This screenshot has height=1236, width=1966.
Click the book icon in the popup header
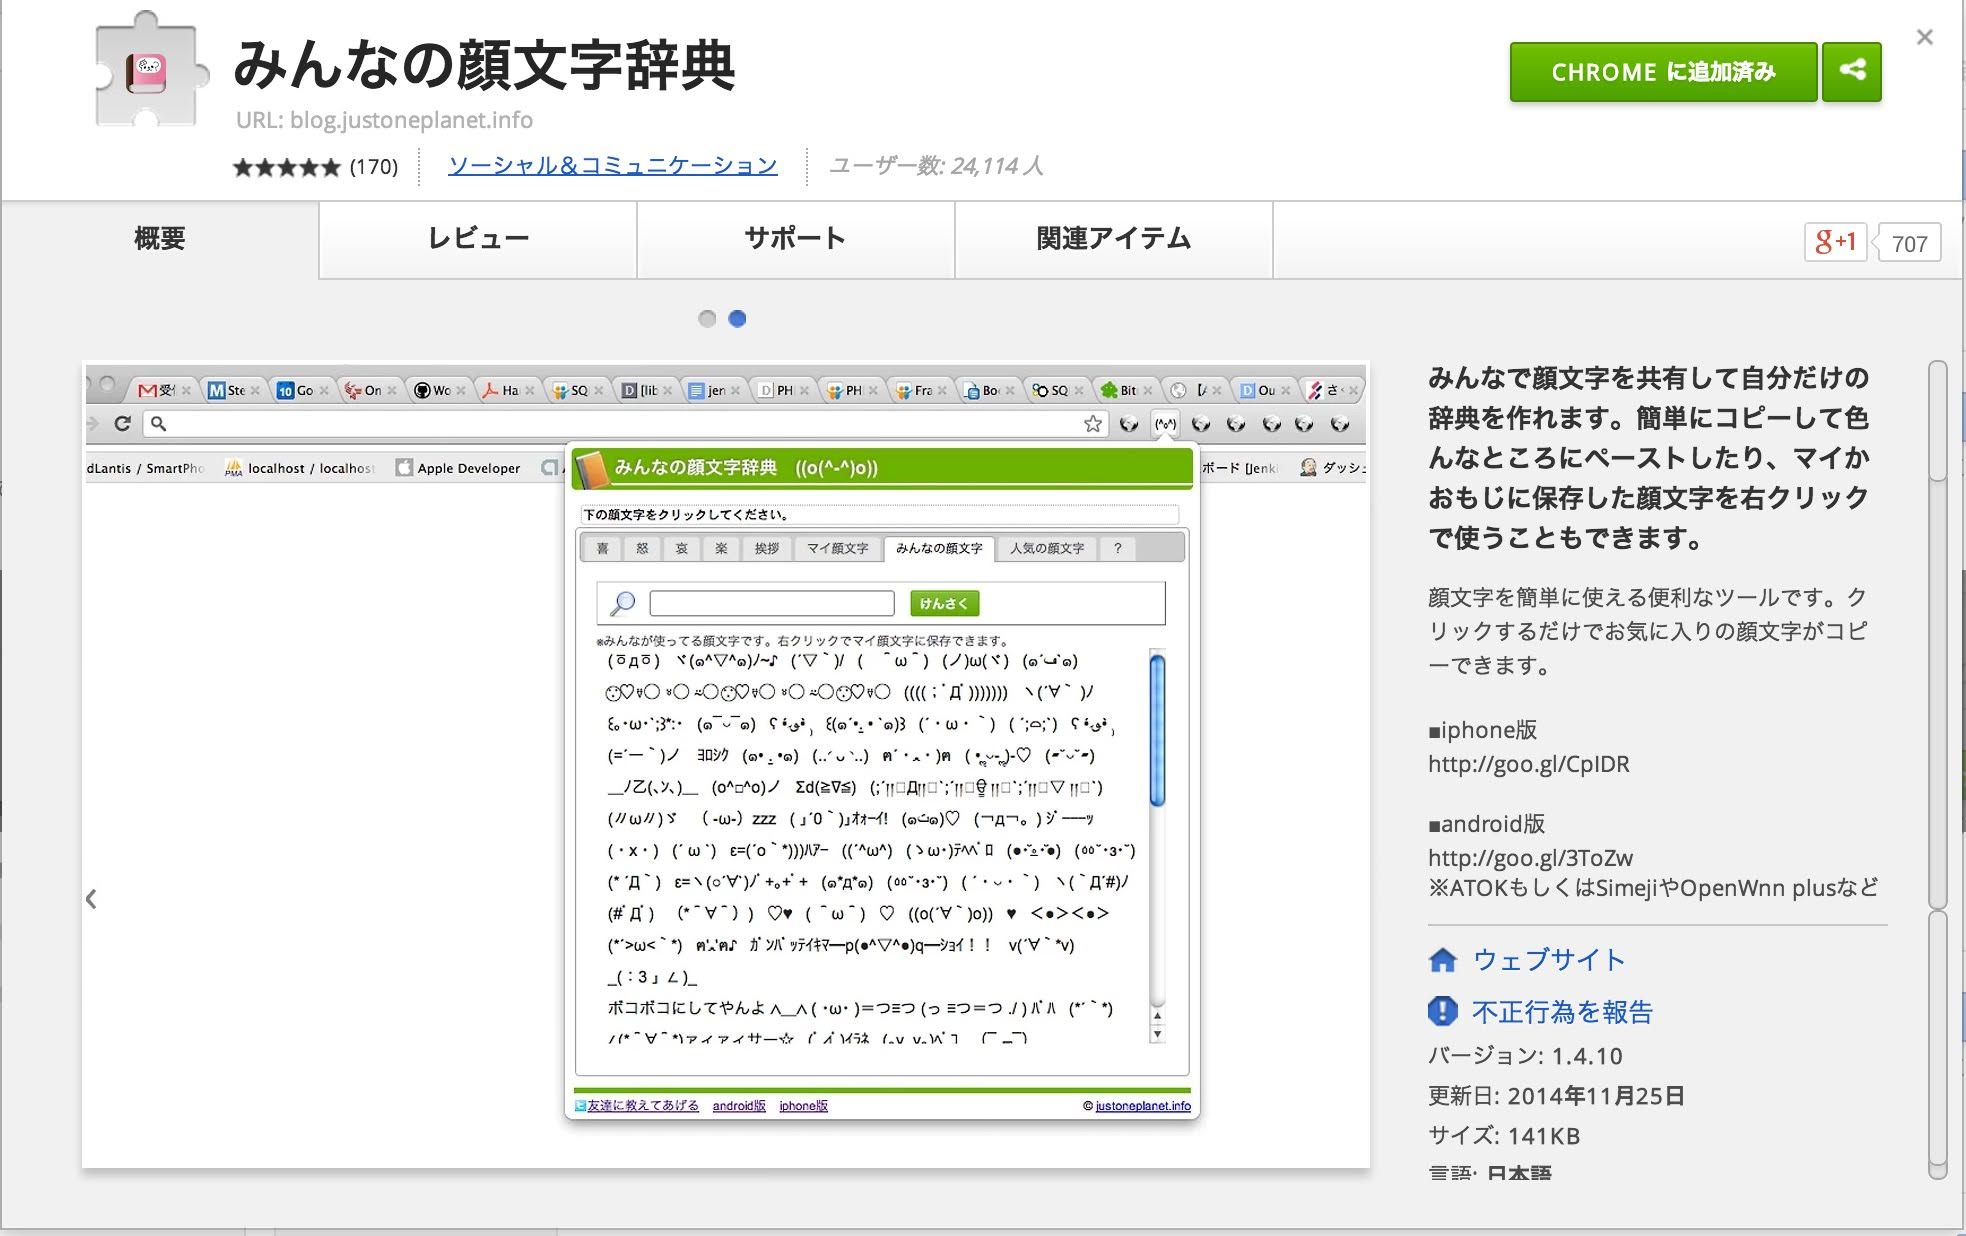pos(592,470)
